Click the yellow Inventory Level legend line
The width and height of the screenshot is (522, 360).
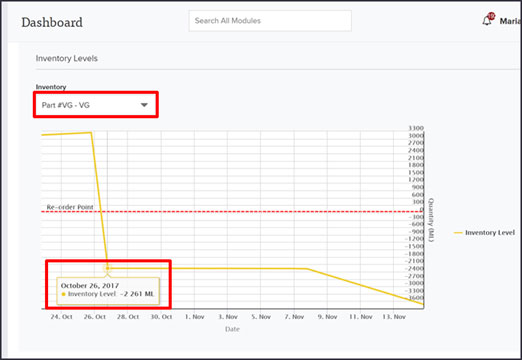tap(458, 233)
